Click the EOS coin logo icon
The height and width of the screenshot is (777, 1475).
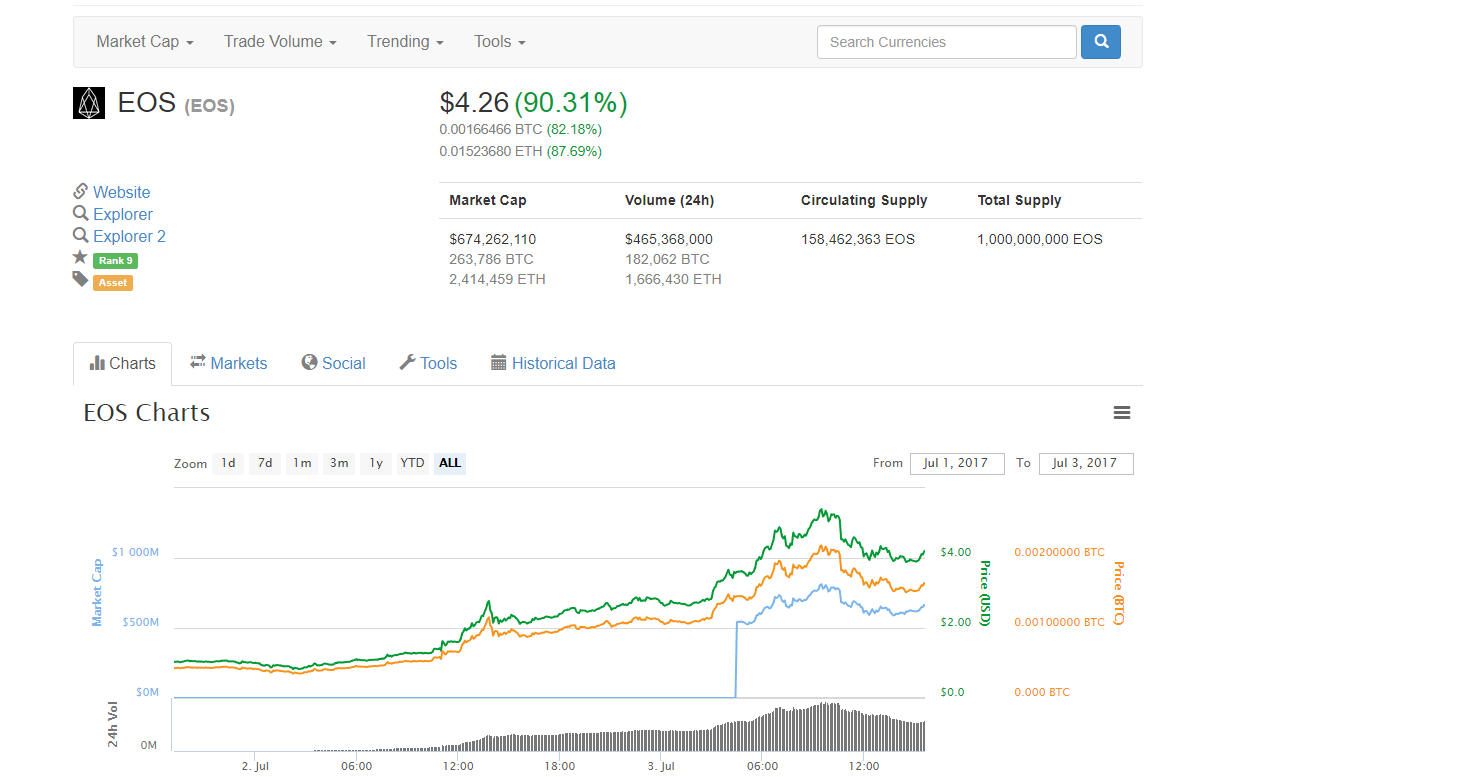pyautogui.click(x=89, y=103)
